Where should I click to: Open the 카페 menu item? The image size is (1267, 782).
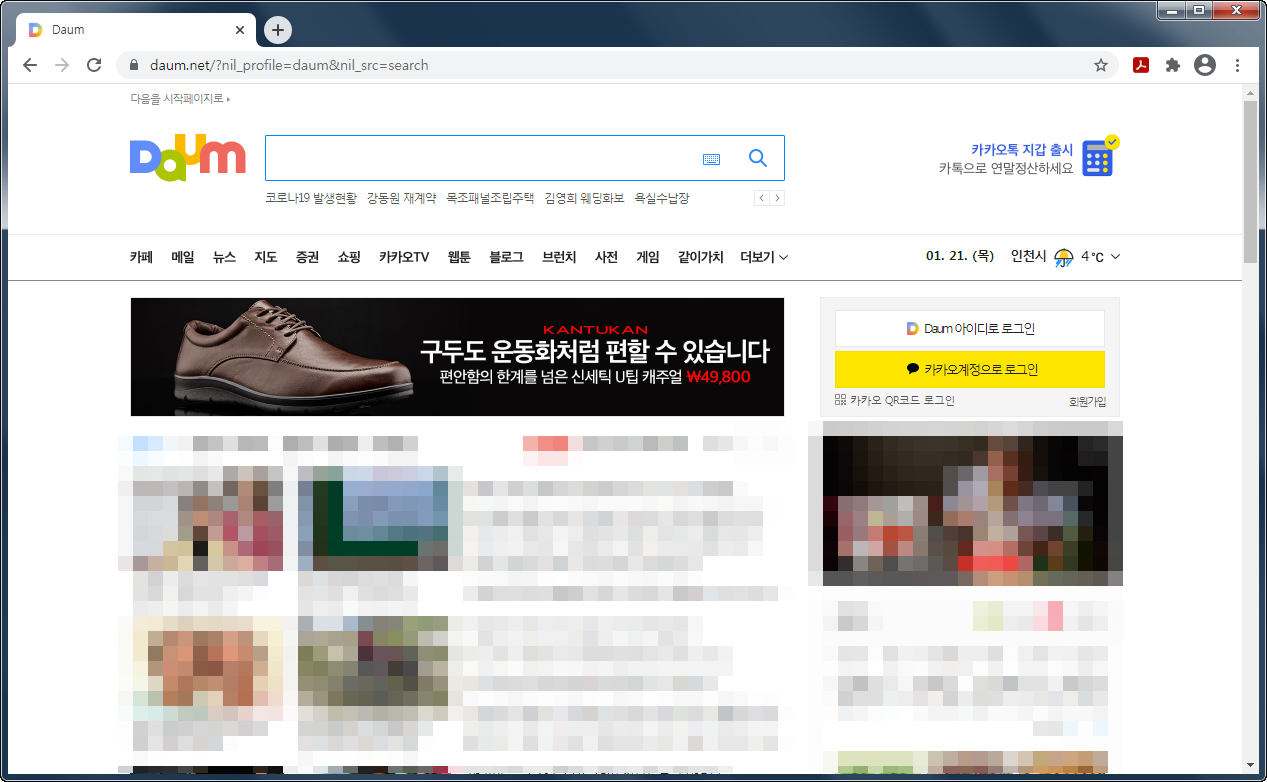pos(141,257)
